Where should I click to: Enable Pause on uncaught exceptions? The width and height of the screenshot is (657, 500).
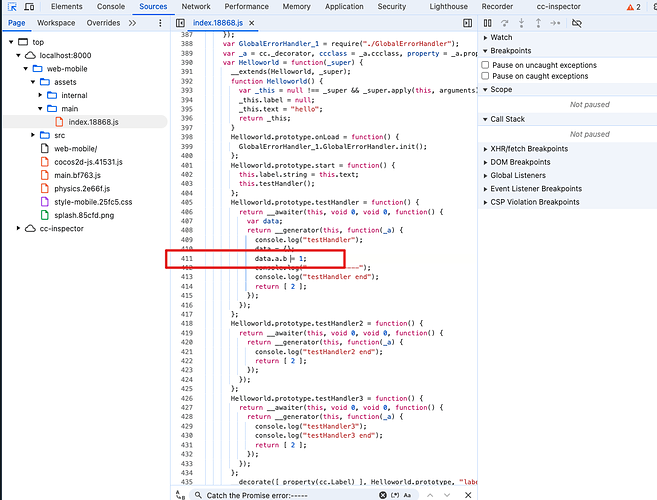coord(485,65)
